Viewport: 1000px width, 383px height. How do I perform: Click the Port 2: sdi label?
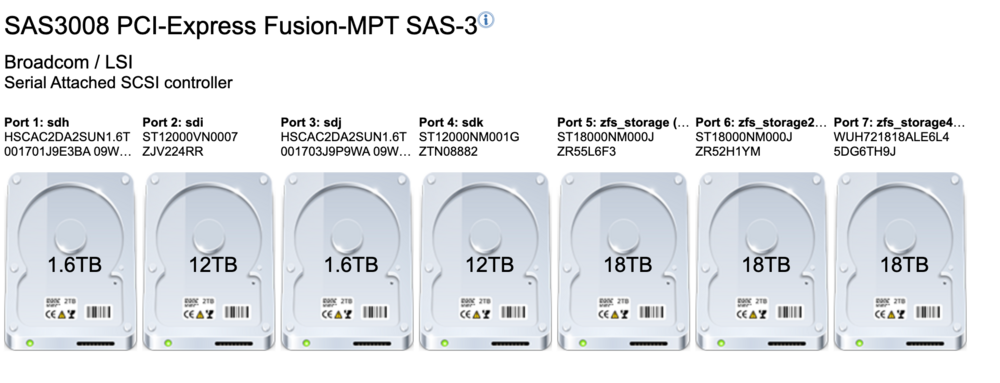coord(173,122)
